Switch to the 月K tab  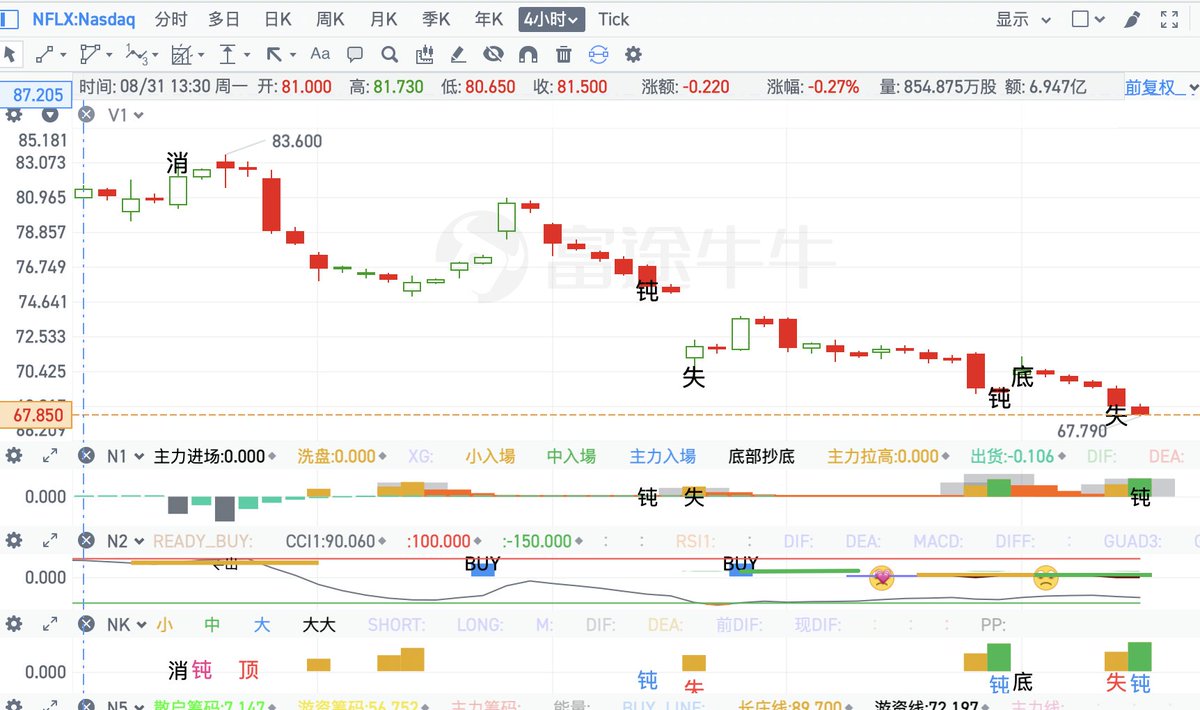(383, 19)
